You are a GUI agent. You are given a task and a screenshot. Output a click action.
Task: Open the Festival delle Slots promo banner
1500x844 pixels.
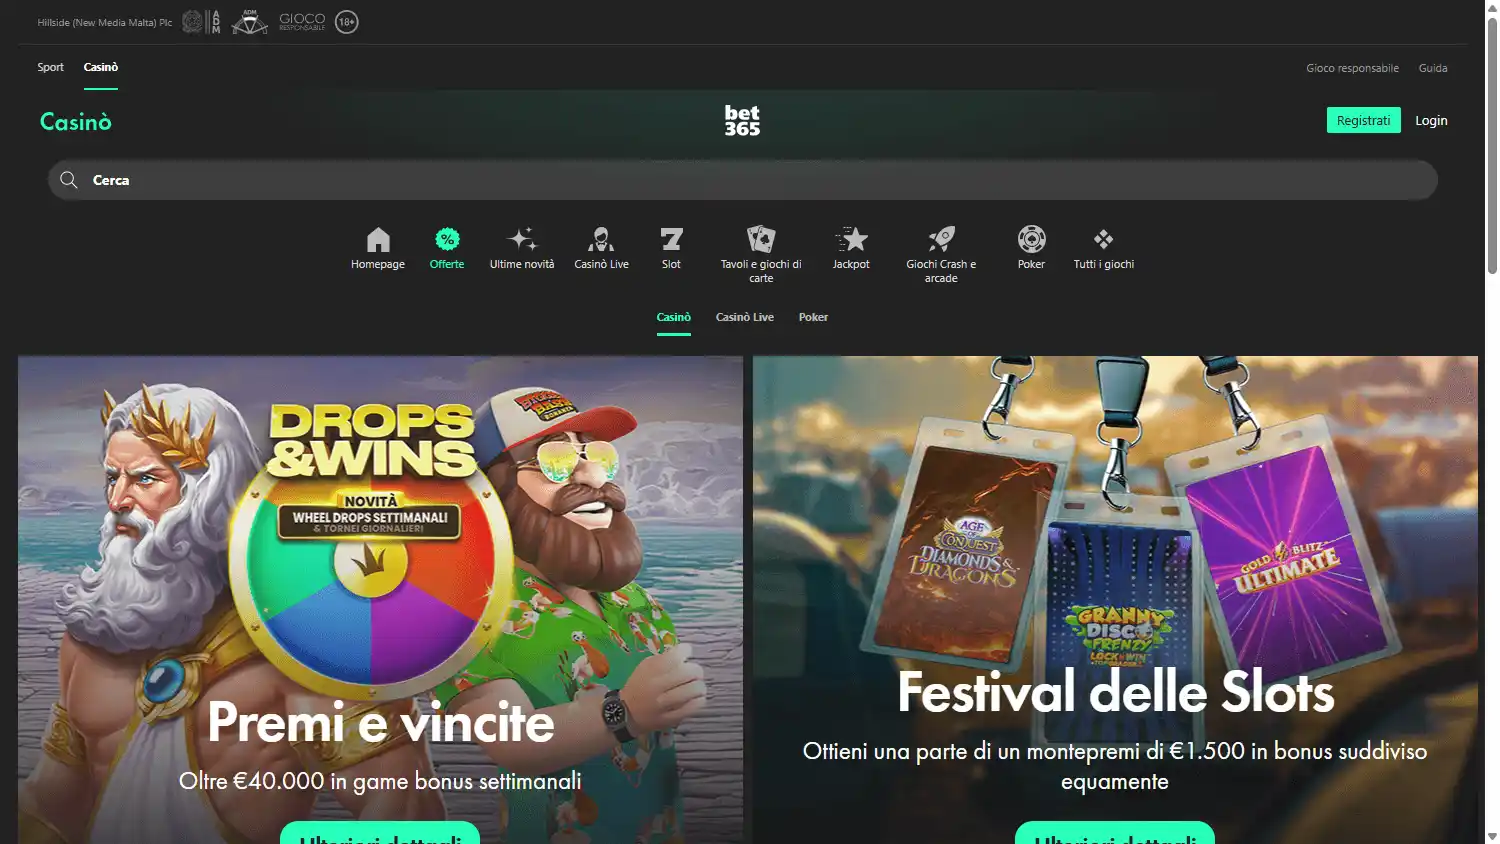tap(1115, 600)
